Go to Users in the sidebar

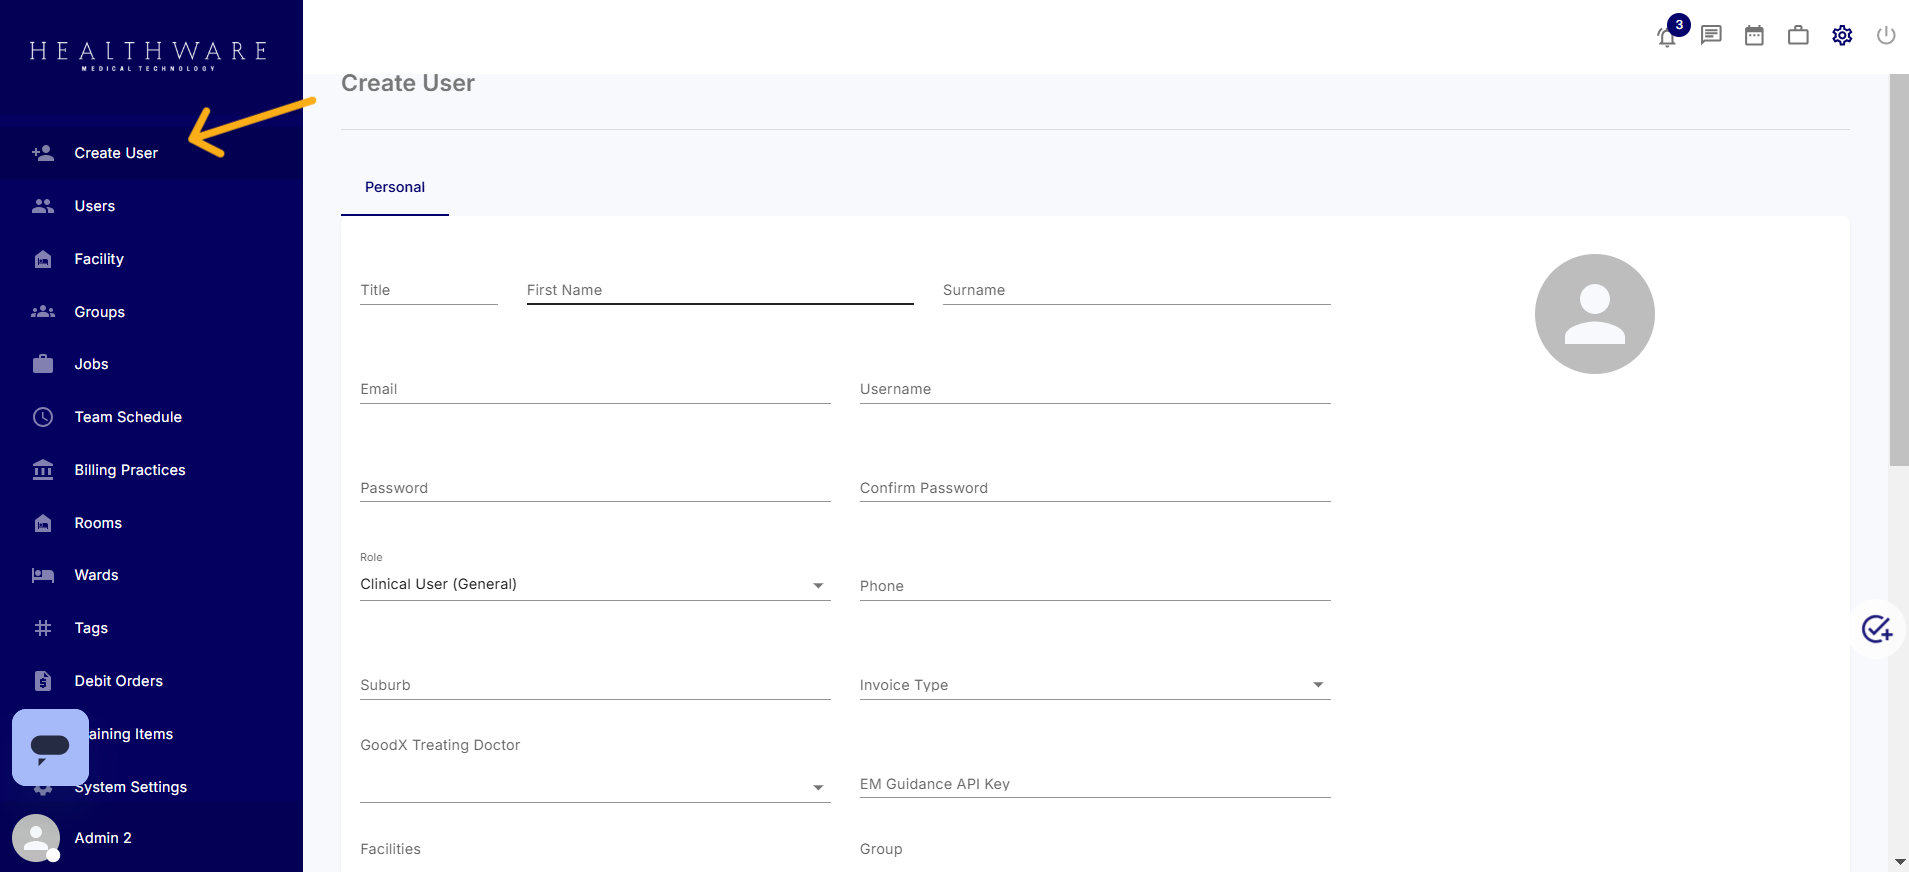click(x=95, y=206)
